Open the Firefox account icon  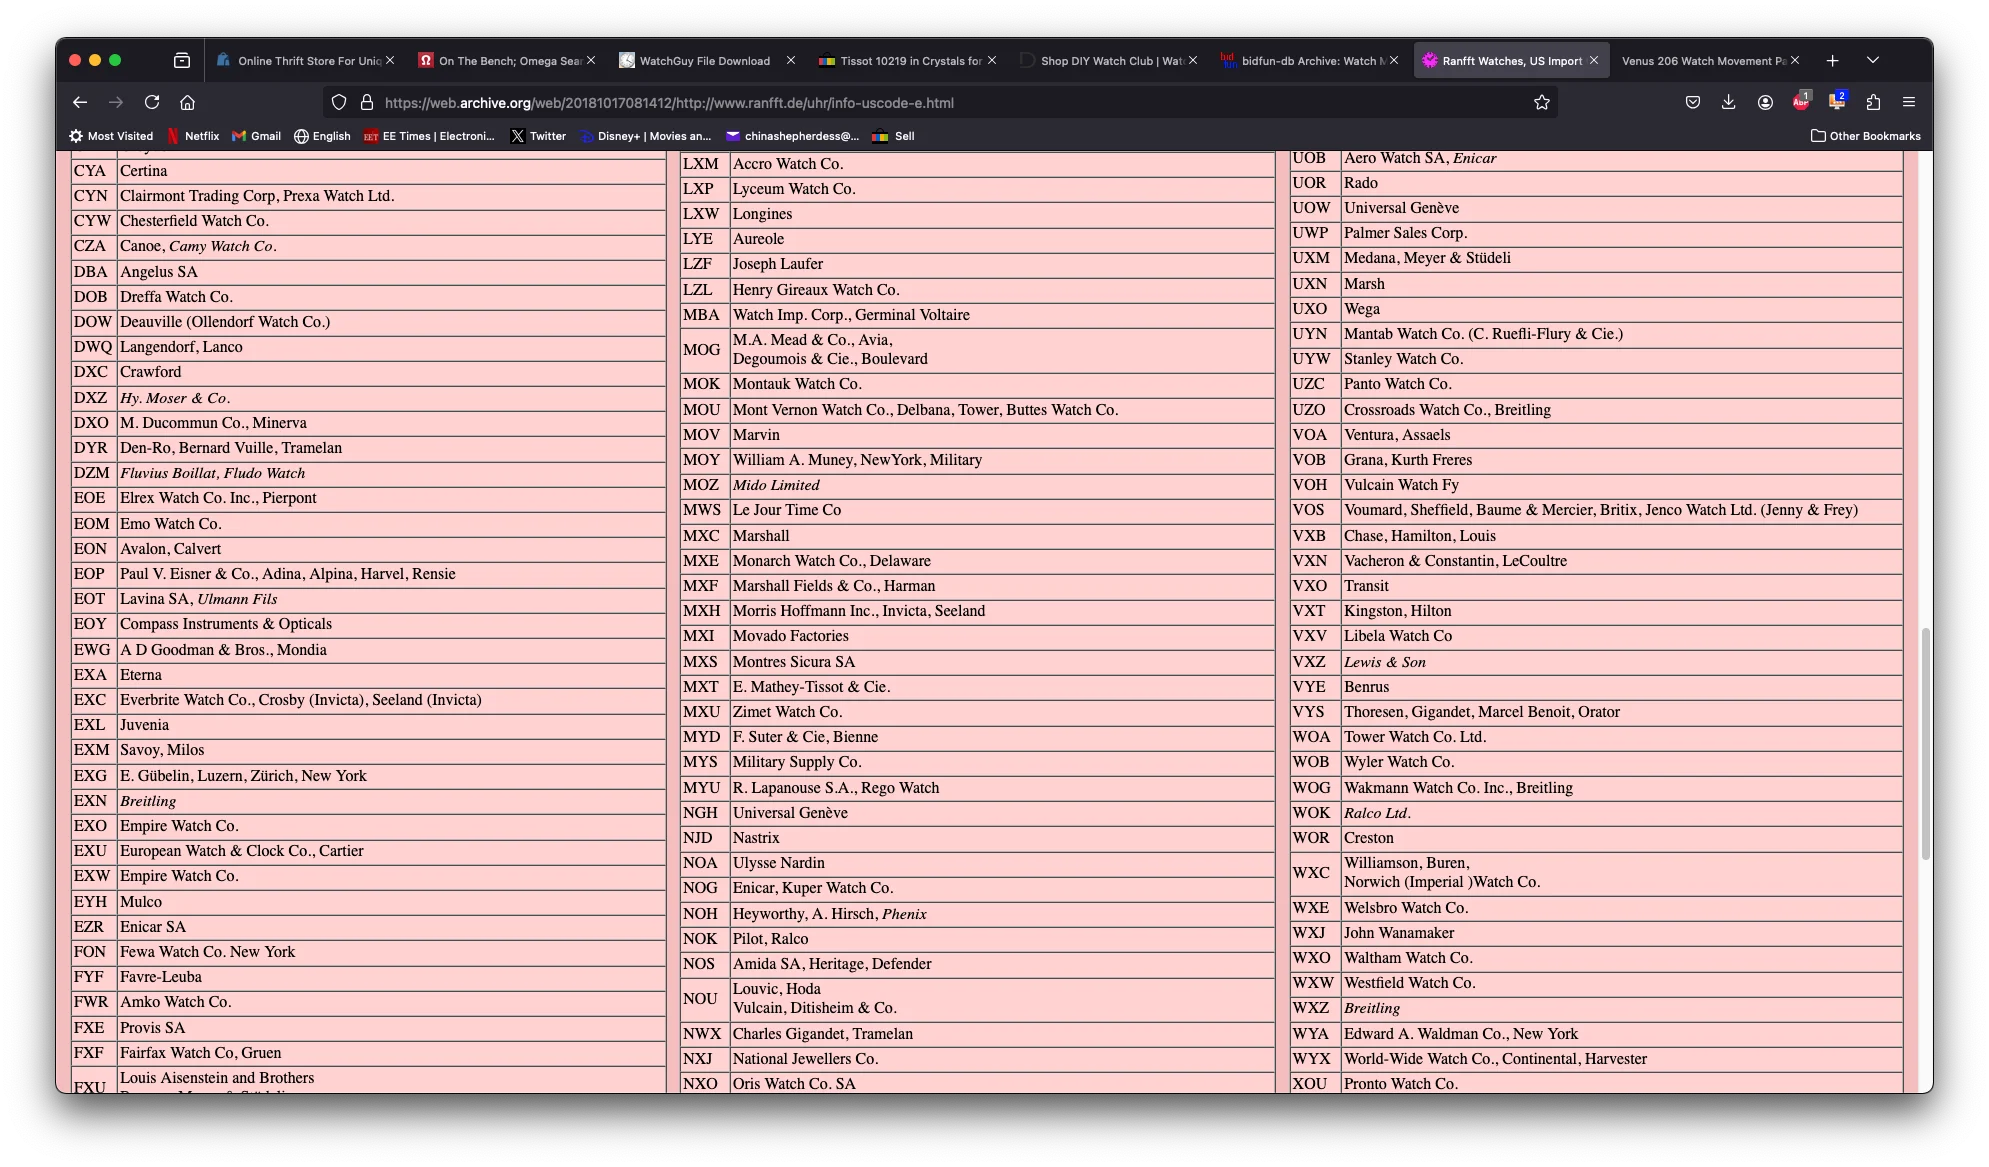coord(1765,102)
